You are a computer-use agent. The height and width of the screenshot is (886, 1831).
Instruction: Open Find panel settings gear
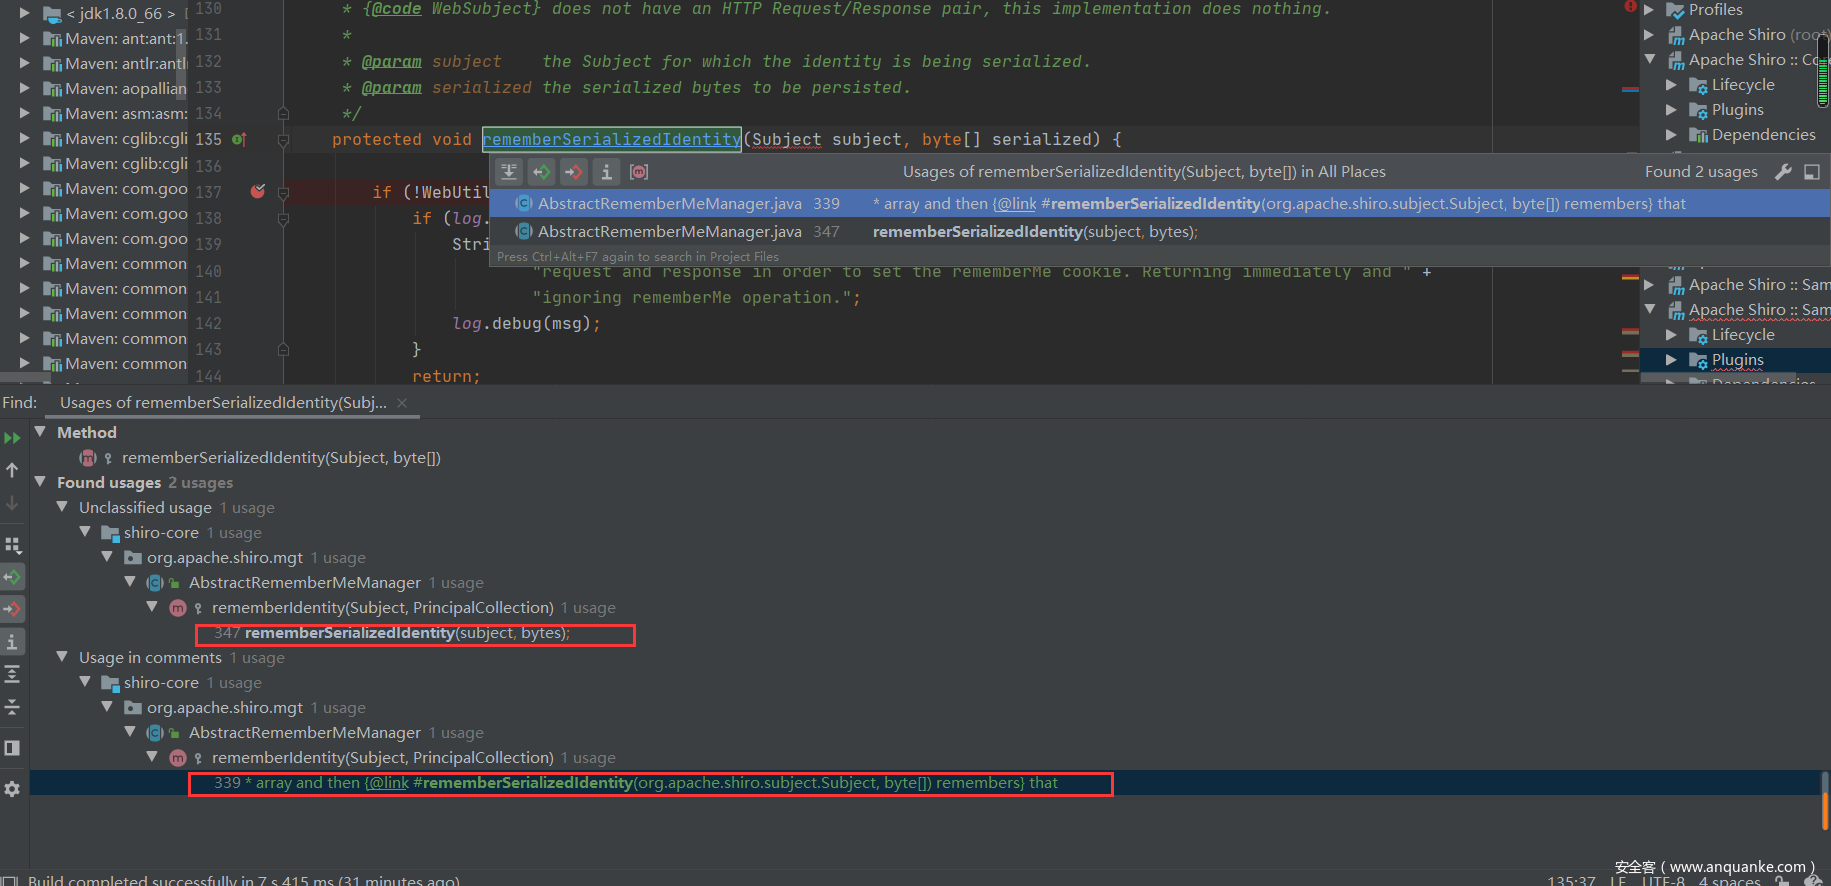[12, 789]
